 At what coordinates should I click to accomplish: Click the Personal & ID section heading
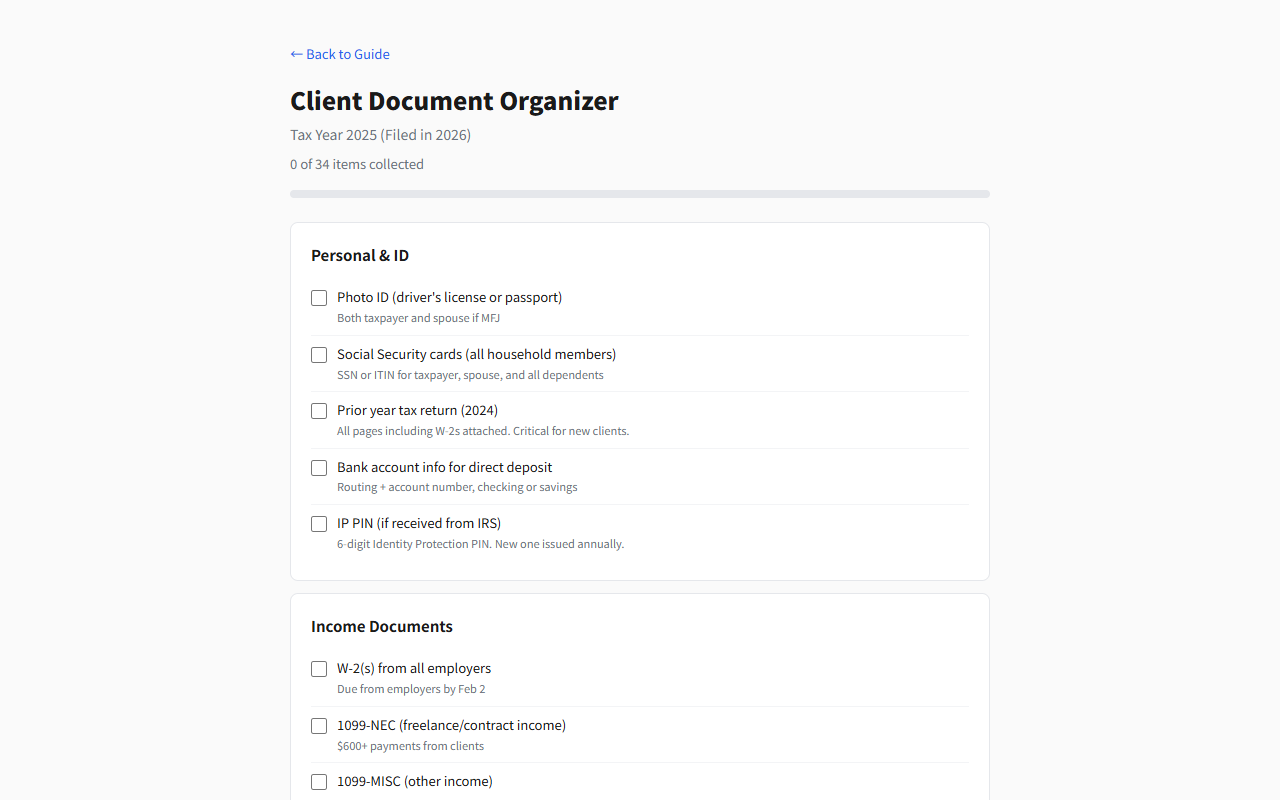pos(360,255)
